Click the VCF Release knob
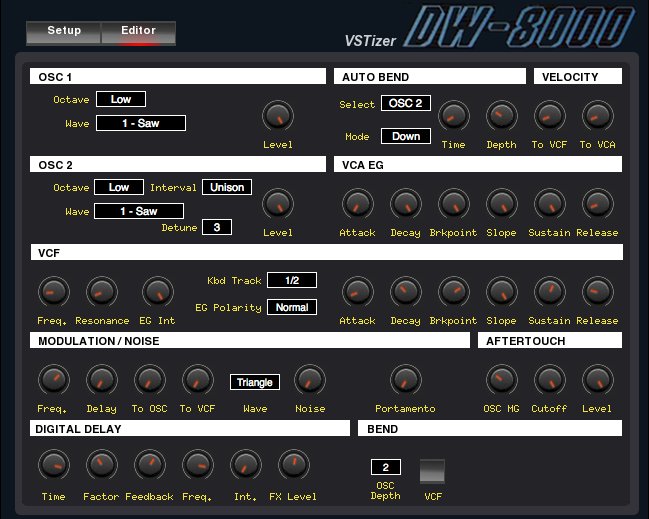 (598, 292)
